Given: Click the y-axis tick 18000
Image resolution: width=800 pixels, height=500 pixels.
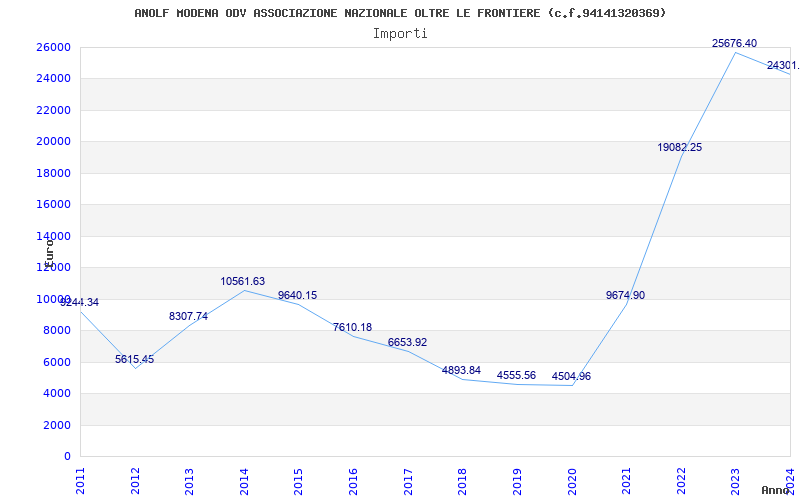Looking at the screenshot, I should pos(53,173).
